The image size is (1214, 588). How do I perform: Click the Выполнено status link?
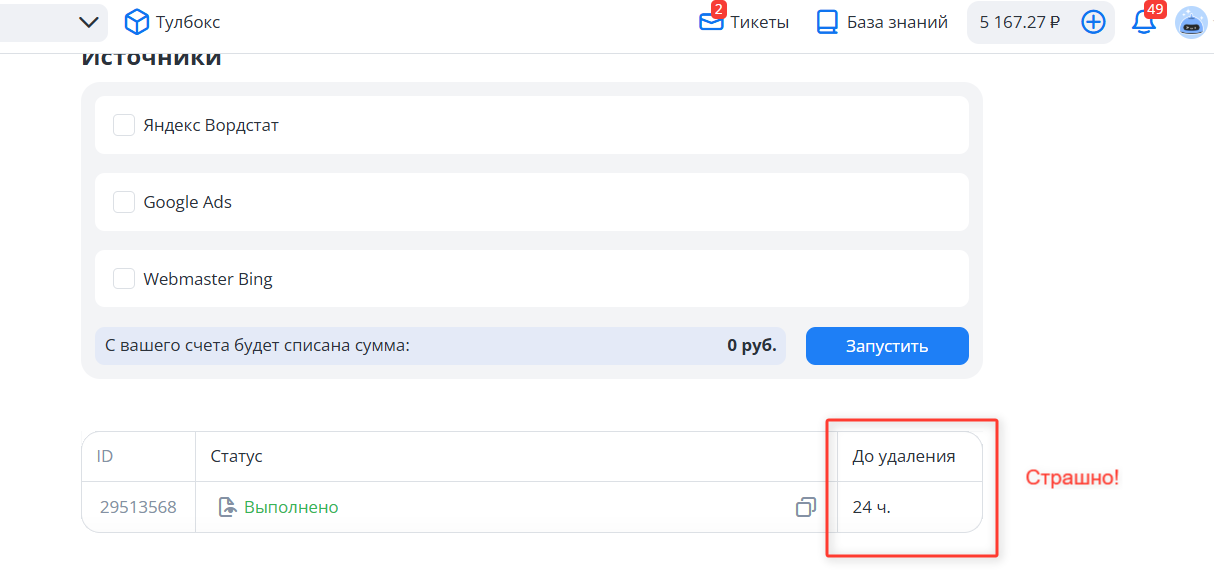(x=291, y=507)
